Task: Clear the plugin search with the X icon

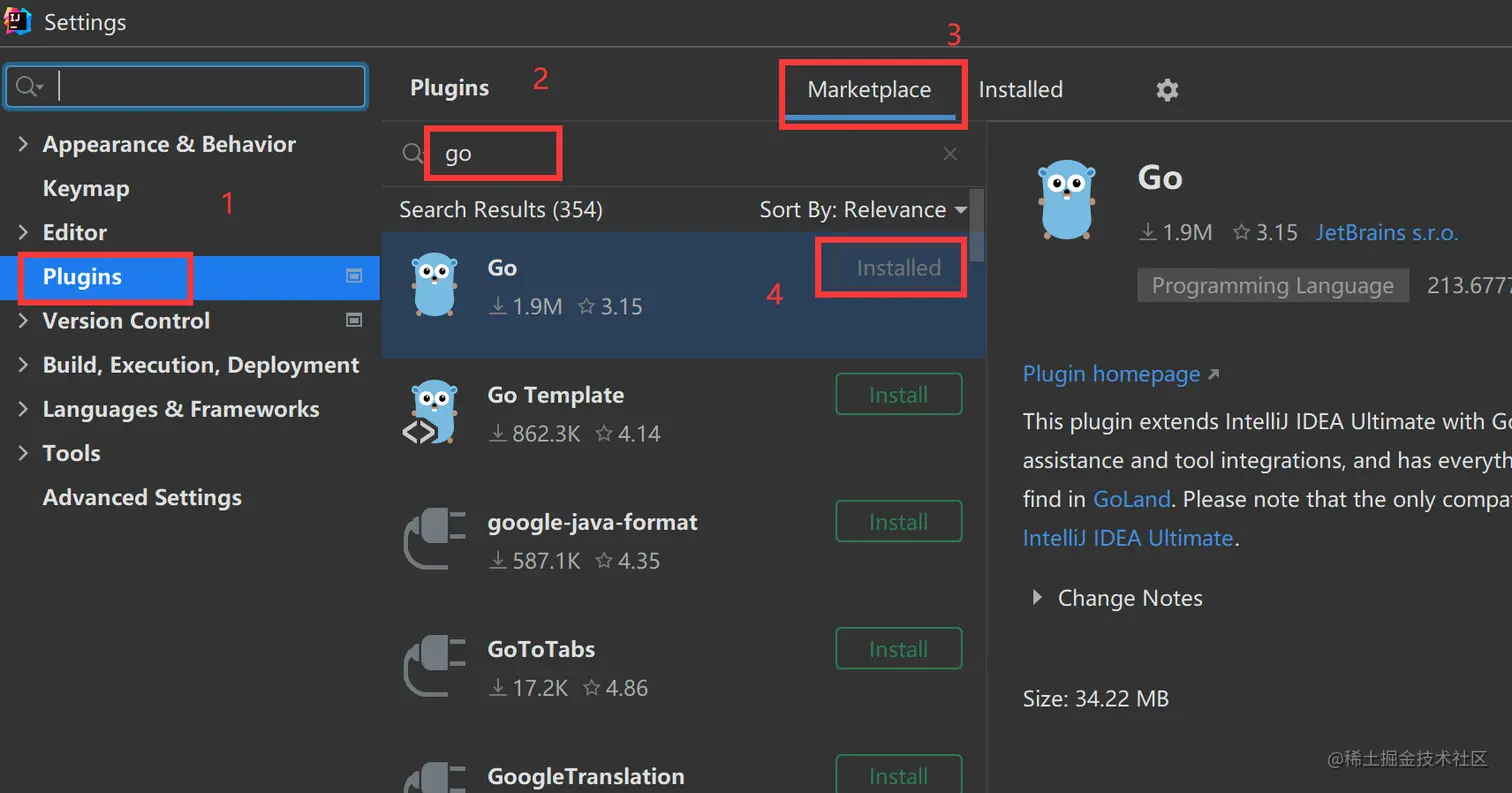Action: pos(950,153)
